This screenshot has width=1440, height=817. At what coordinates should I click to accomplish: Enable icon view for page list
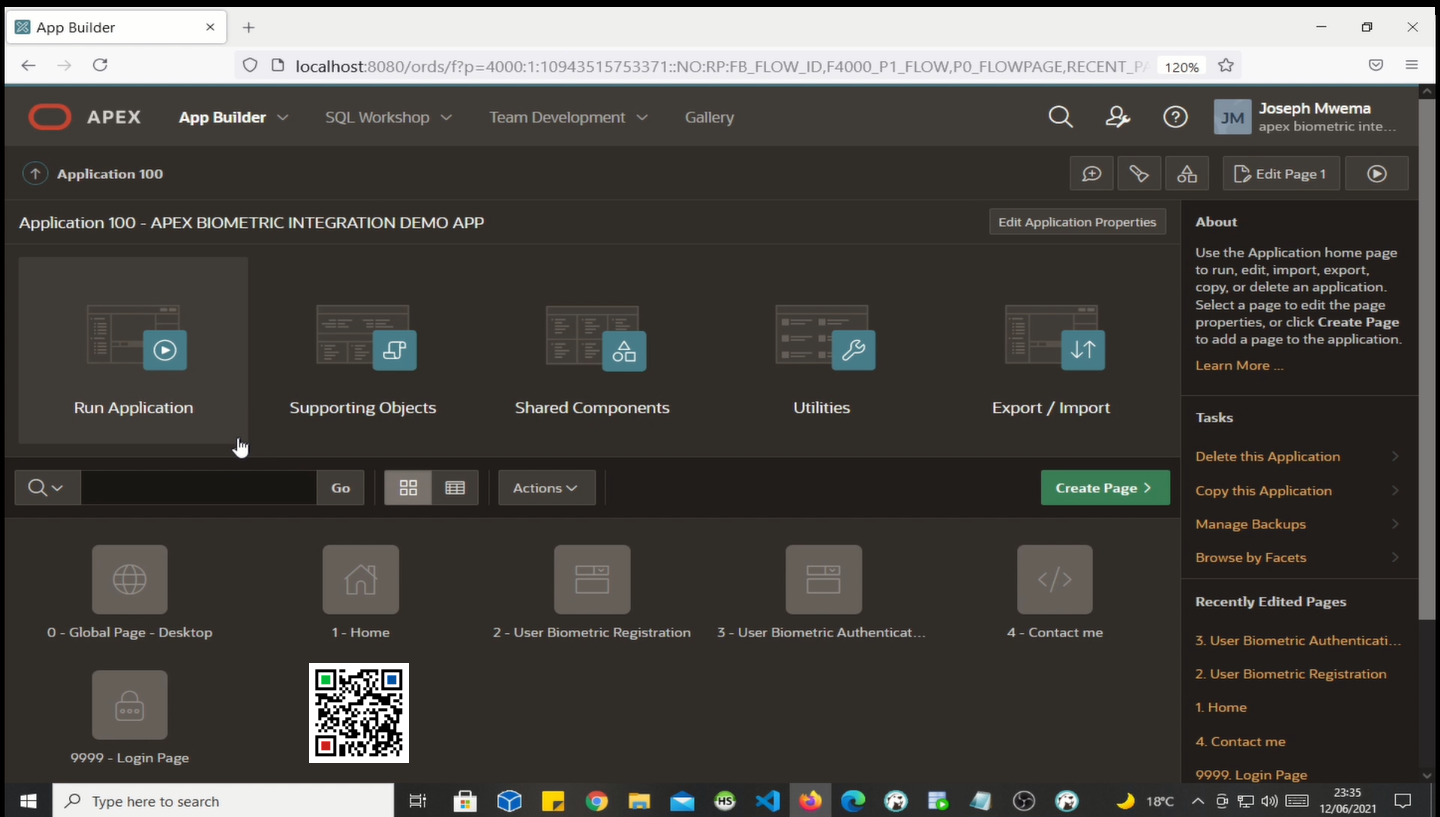tap(408, 487)
